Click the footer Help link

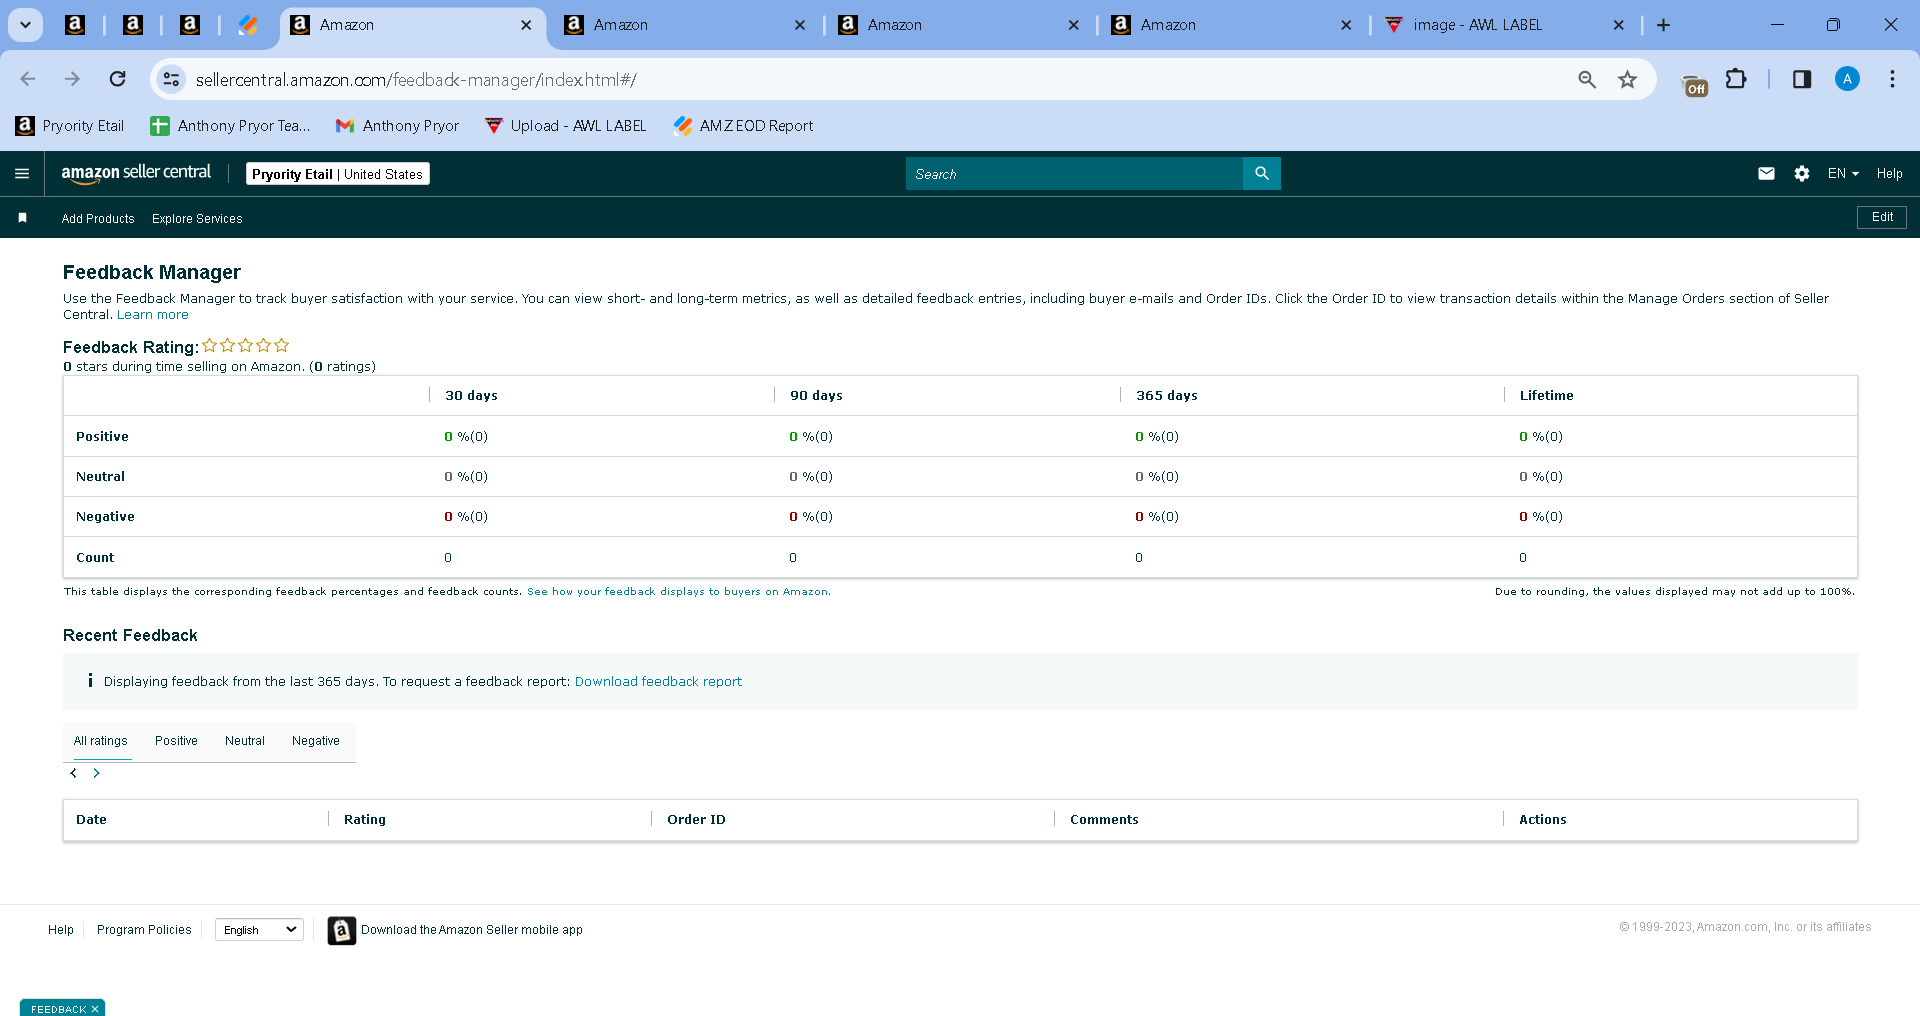tap(61, 930)
